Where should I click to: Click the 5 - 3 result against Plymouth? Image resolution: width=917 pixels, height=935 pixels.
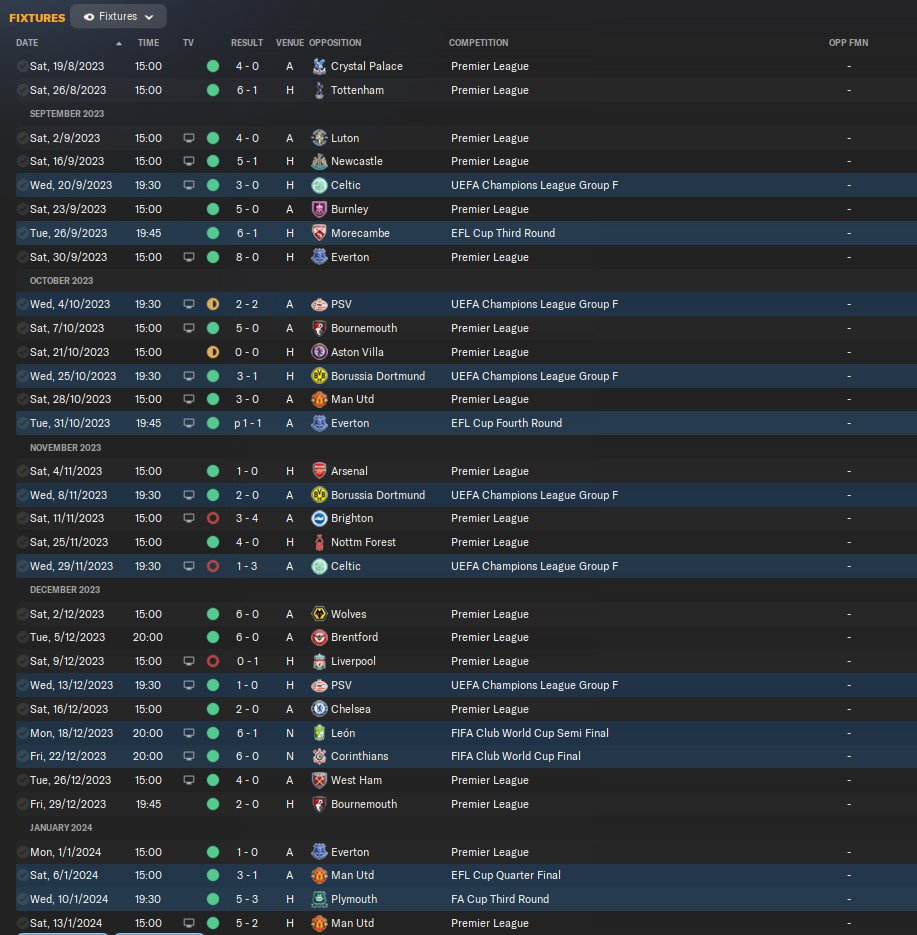tap(247, 899)
